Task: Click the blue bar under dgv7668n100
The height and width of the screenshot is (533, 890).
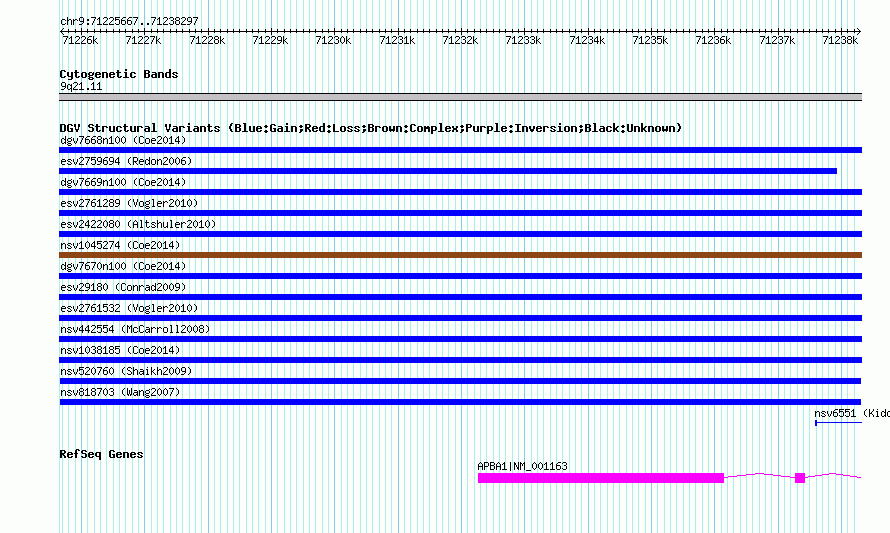Action: click(460, 150)
